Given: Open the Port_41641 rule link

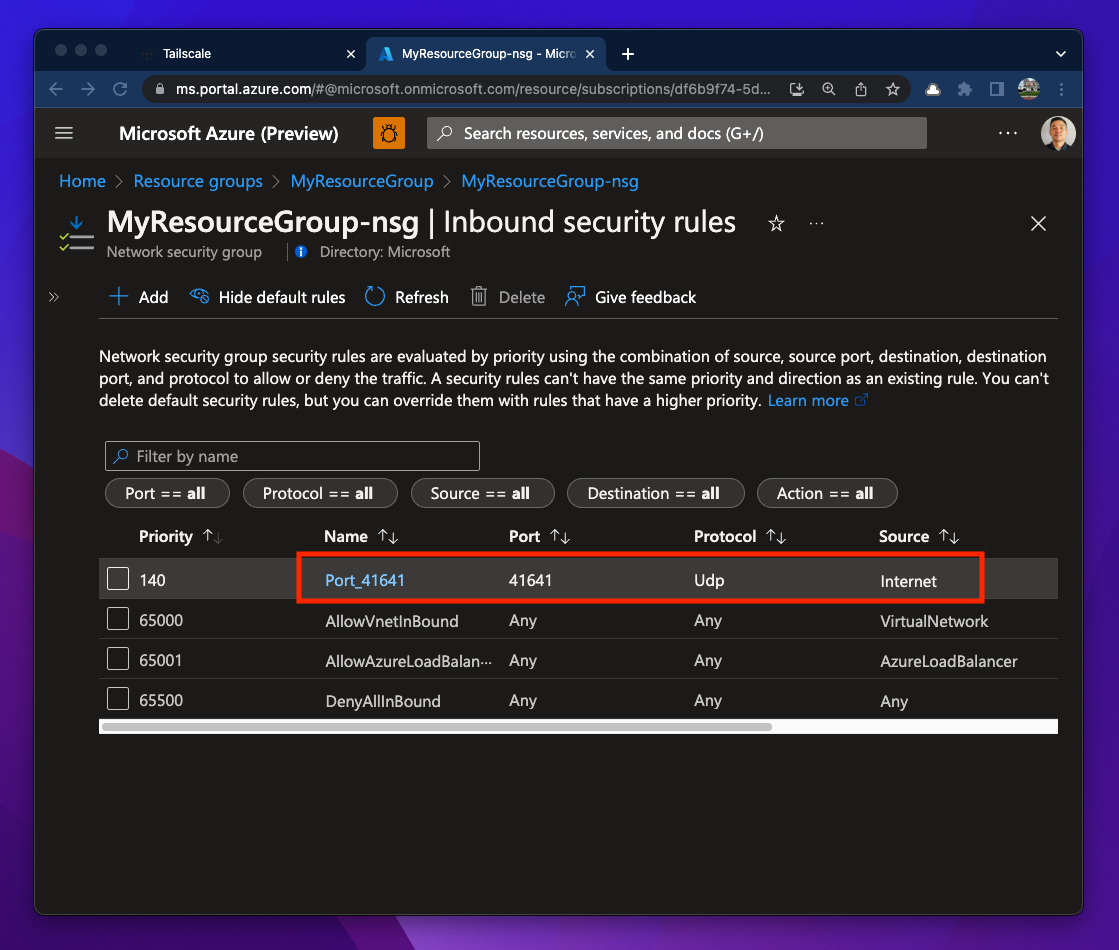Looking at the screenshot, I should pyautogui.click(x=365, y=580).
